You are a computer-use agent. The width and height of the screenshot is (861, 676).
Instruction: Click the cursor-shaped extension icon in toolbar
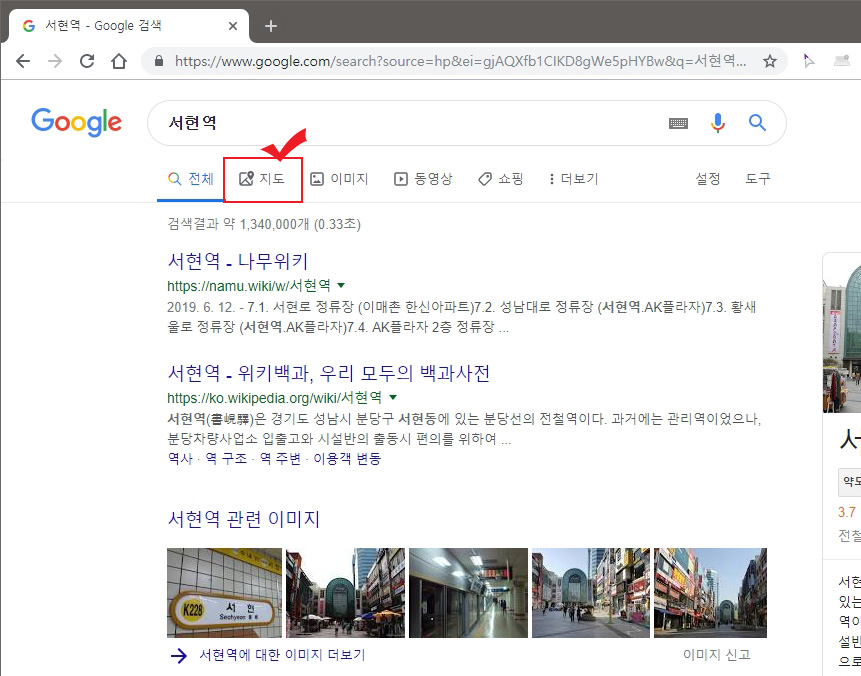click(808, 61)
